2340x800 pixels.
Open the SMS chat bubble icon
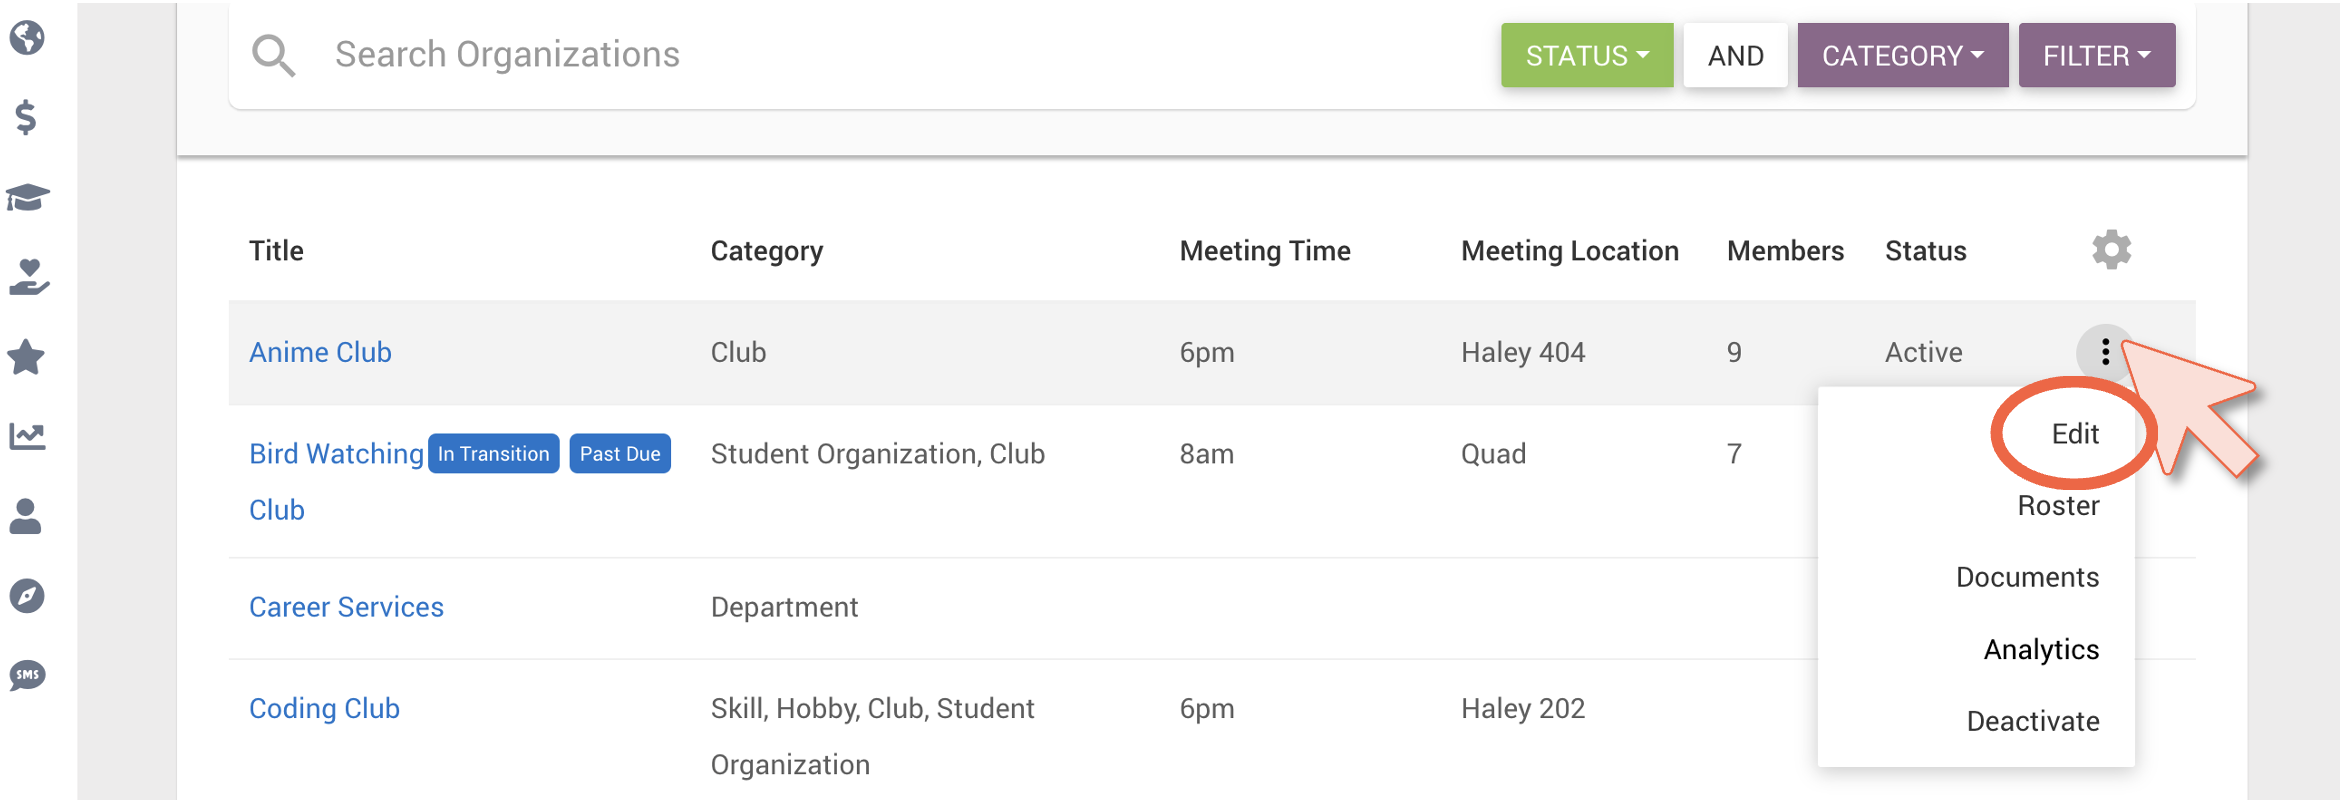coord(27,675)
